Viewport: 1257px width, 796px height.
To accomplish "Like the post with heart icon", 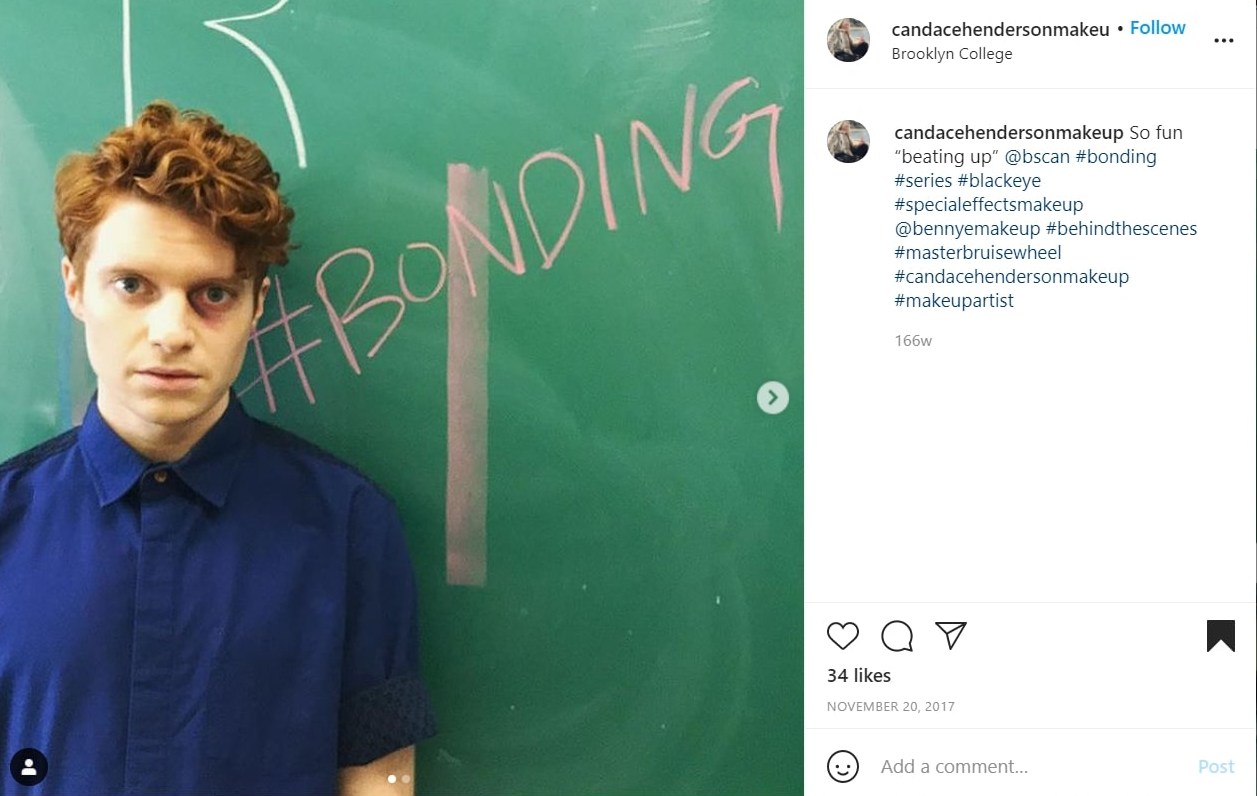I will click(843, 636).
